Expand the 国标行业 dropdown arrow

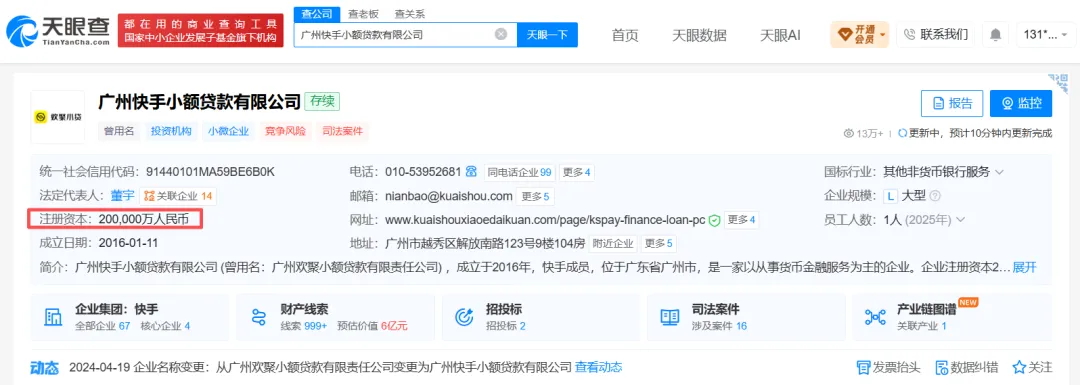(x=999, y=172)
